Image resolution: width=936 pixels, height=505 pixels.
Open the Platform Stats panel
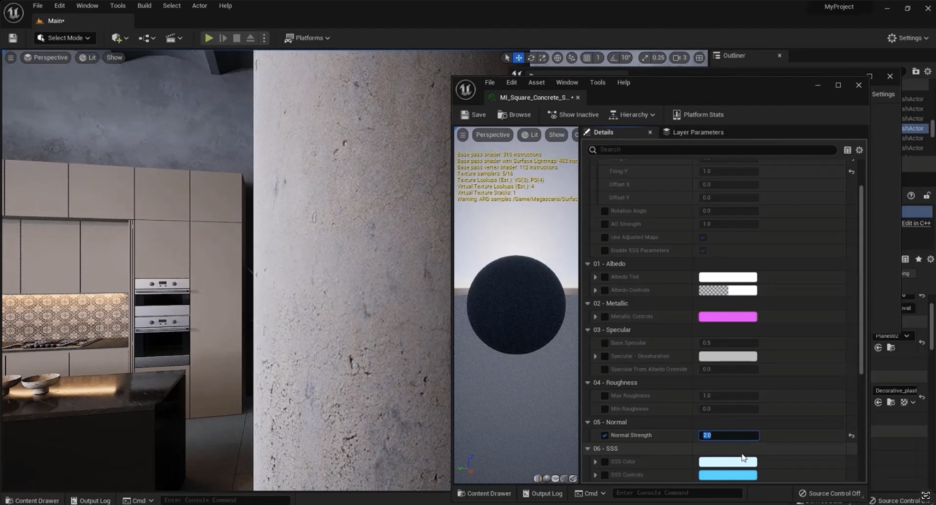point(698,115)
